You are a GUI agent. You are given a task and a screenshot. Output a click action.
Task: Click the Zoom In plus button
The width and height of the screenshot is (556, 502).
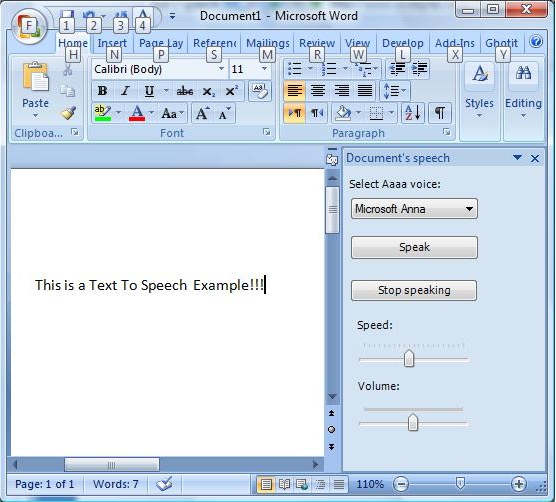coord(519,484)
